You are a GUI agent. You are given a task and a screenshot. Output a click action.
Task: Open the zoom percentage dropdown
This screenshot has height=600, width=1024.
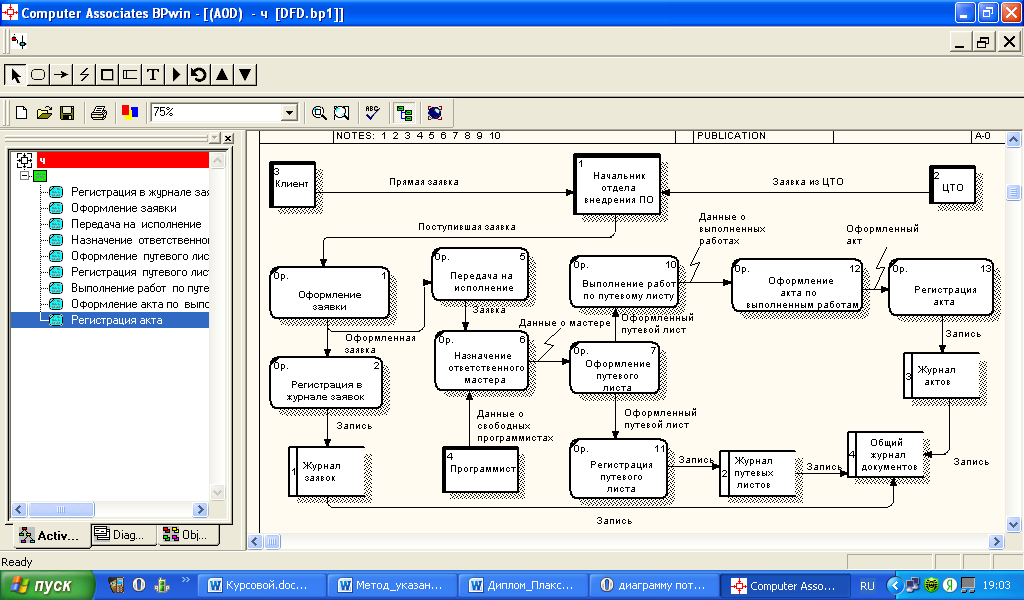(x=289, y=112)
